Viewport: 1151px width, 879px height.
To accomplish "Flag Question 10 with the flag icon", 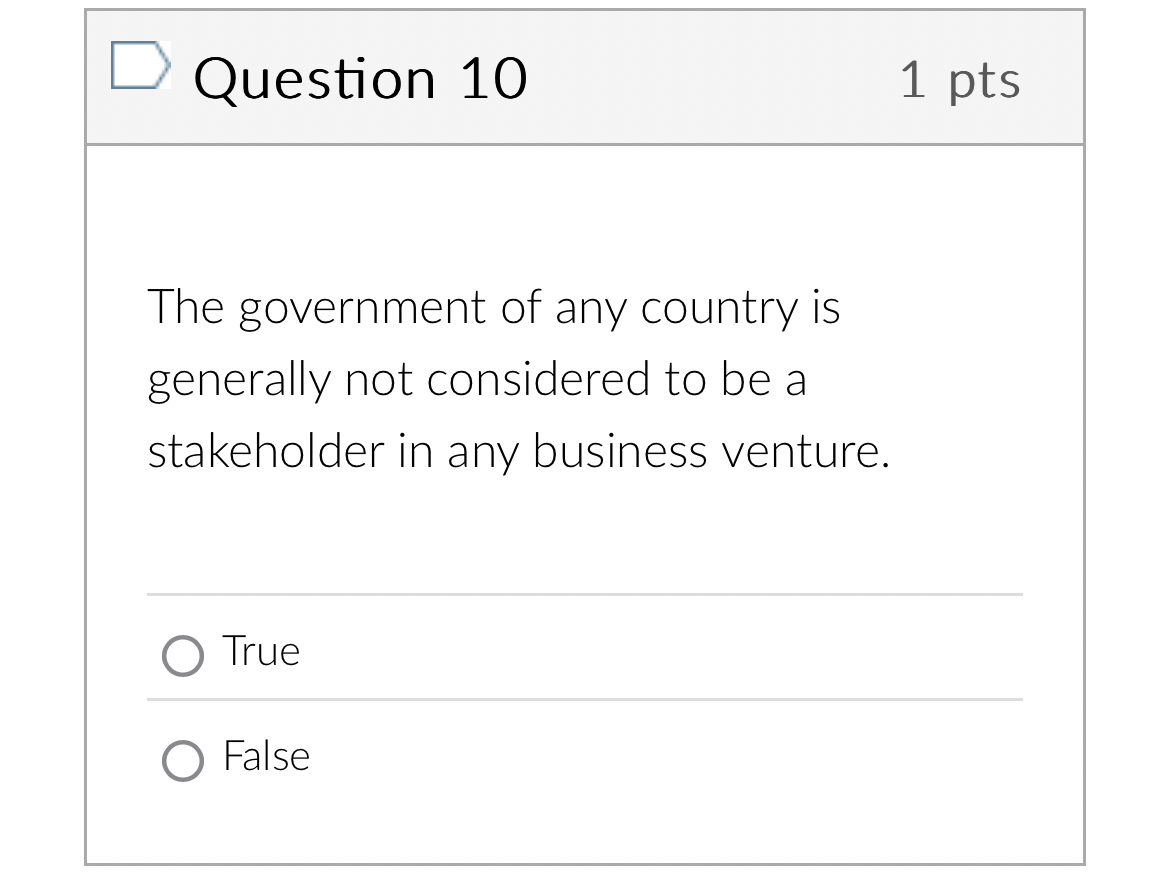I will click(138, 67).
